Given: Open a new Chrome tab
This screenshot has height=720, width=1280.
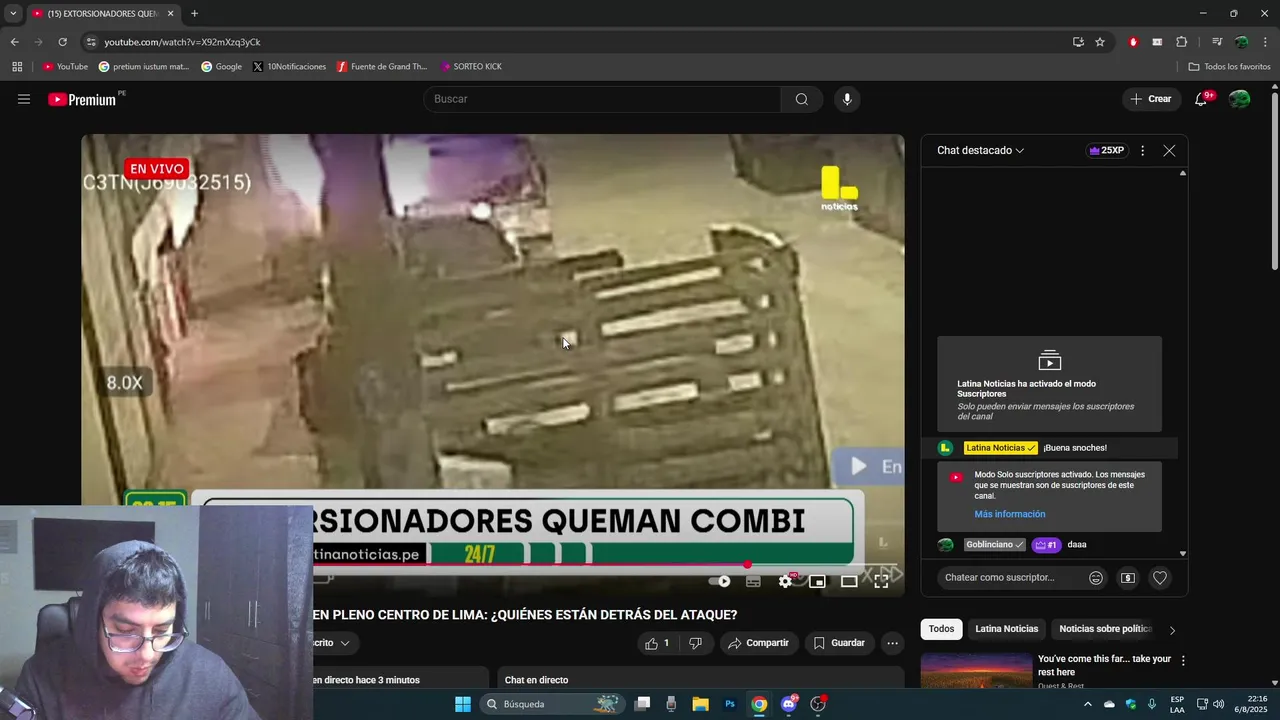Looking at the screenshot, I should 194,13.
